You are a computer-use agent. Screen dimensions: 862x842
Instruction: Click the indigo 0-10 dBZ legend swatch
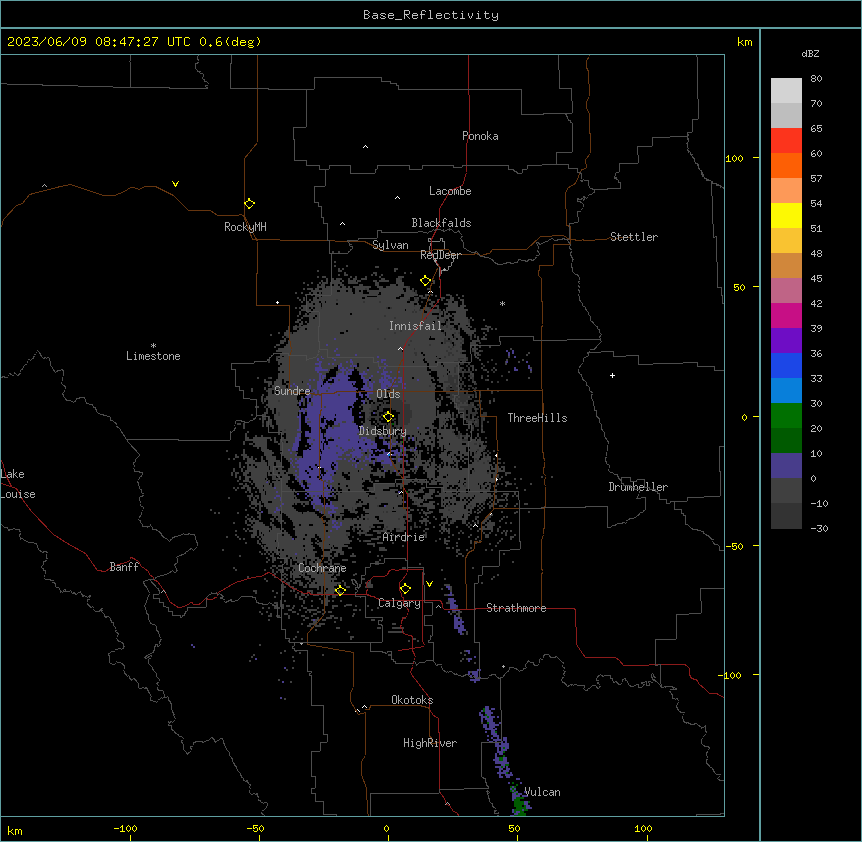[x=786, y=466]
